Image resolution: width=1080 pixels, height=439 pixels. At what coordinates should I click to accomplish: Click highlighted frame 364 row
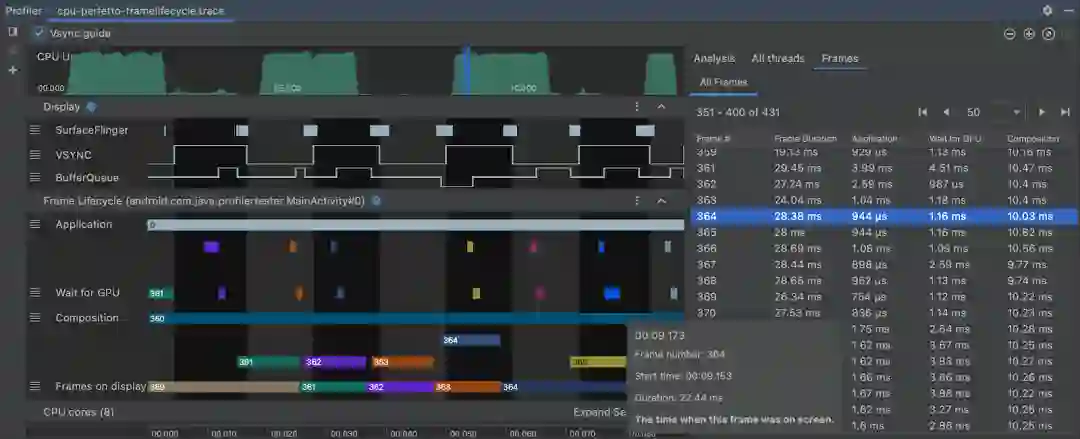click(x=884, y=216)
